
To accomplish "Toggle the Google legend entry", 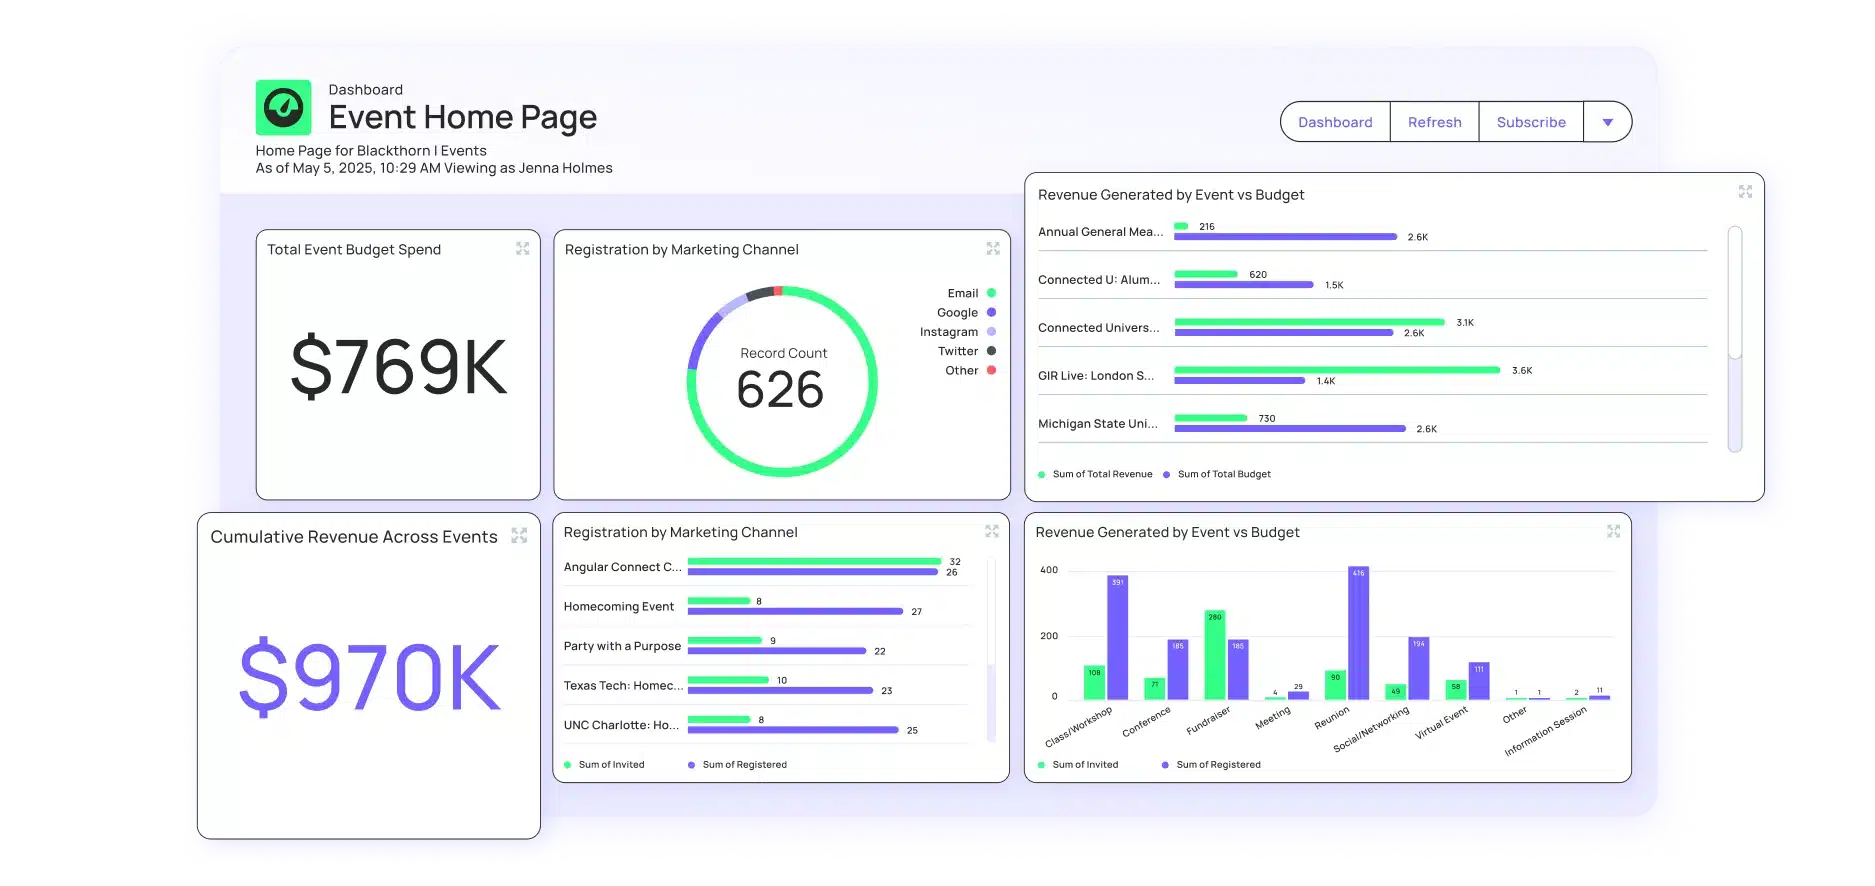I will click(966, 312).
